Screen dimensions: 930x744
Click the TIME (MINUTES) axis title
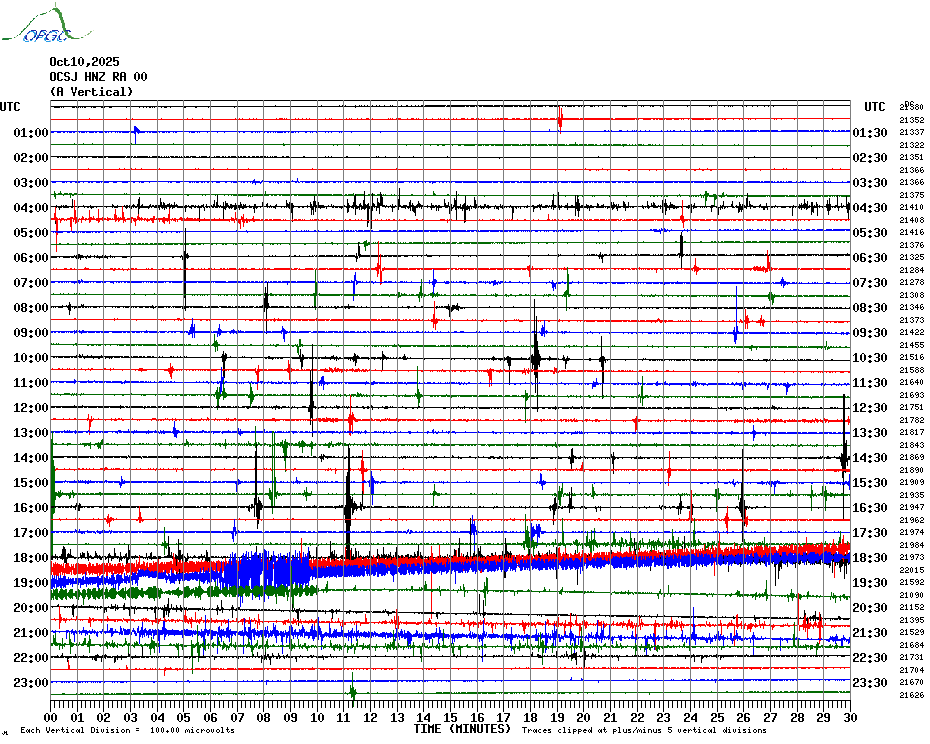[462, 730]
